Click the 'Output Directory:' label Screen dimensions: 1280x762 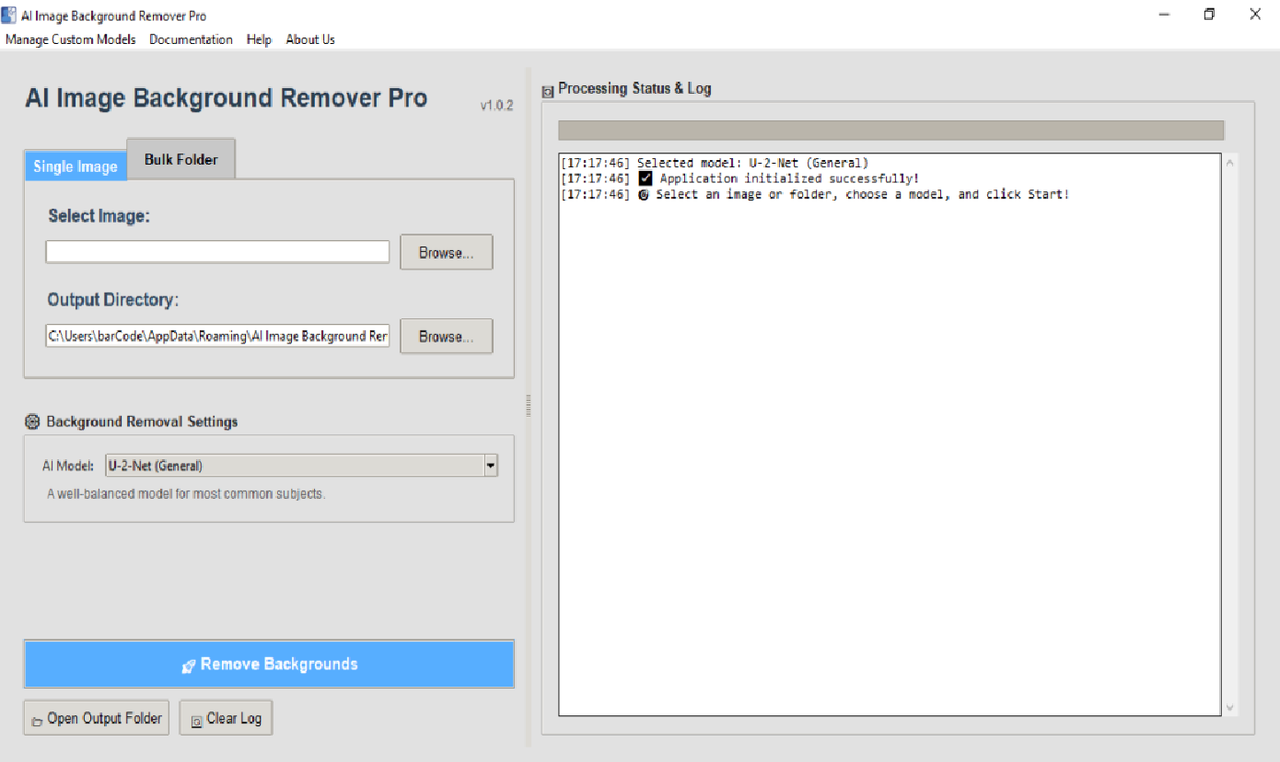[x=113, y=300]
